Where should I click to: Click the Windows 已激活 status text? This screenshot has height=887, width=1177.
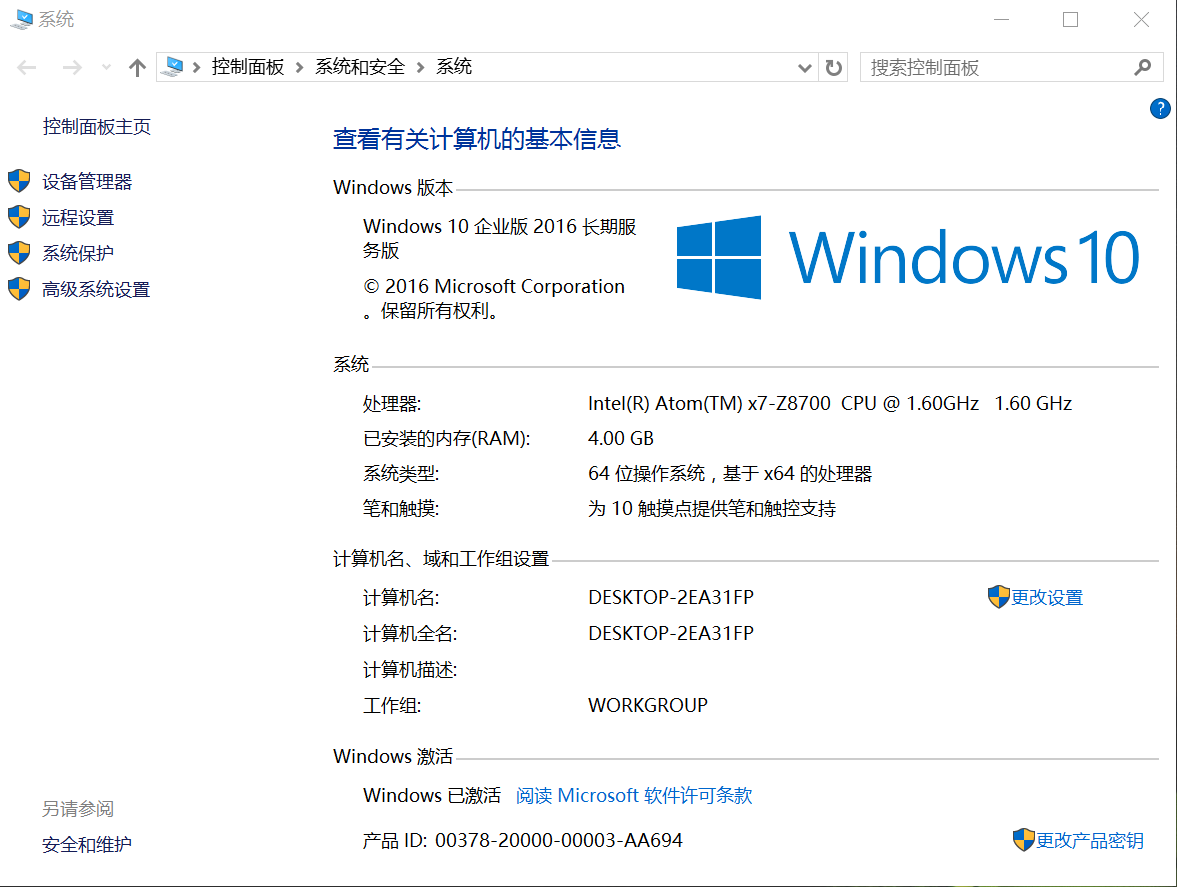(432, 795)
